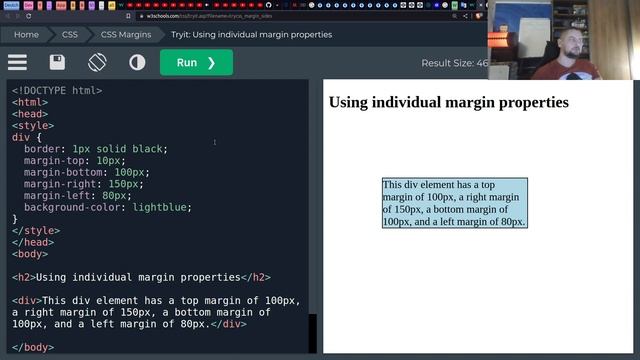
Task: Click the browser forward arrow
Action: (17, 16)
